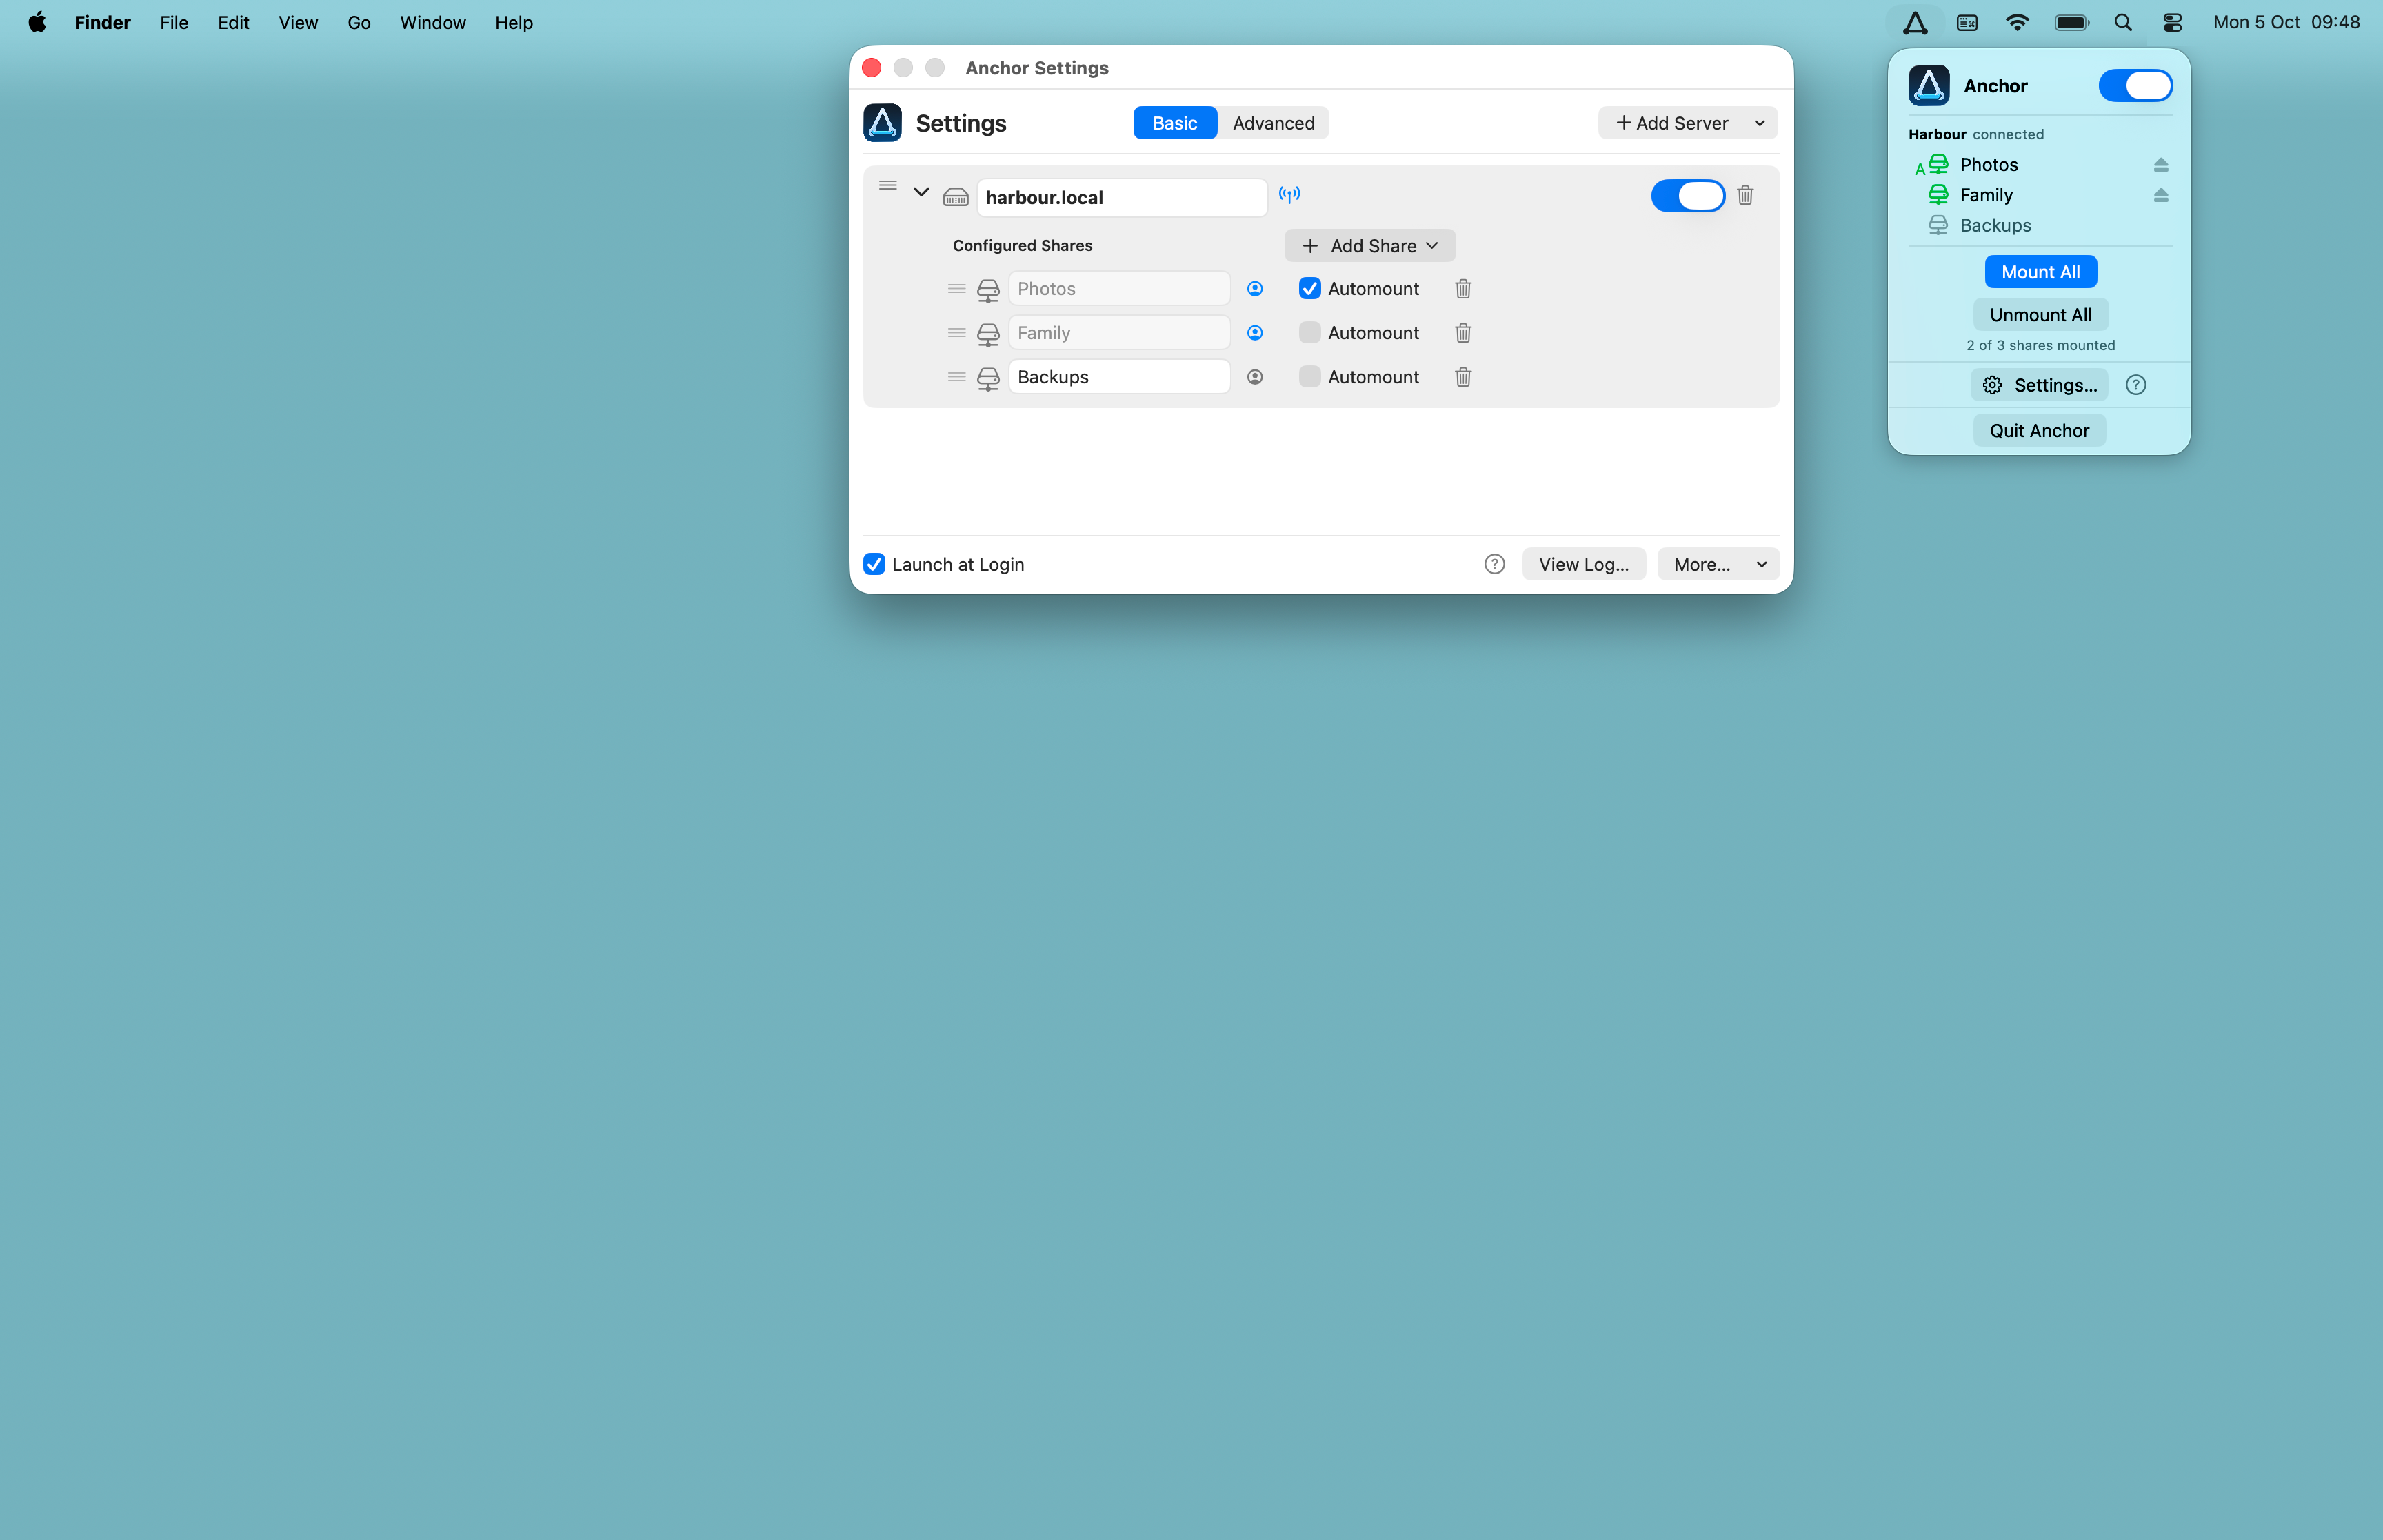
Task: Click the View Log... button
Action: click(1583, 564)
